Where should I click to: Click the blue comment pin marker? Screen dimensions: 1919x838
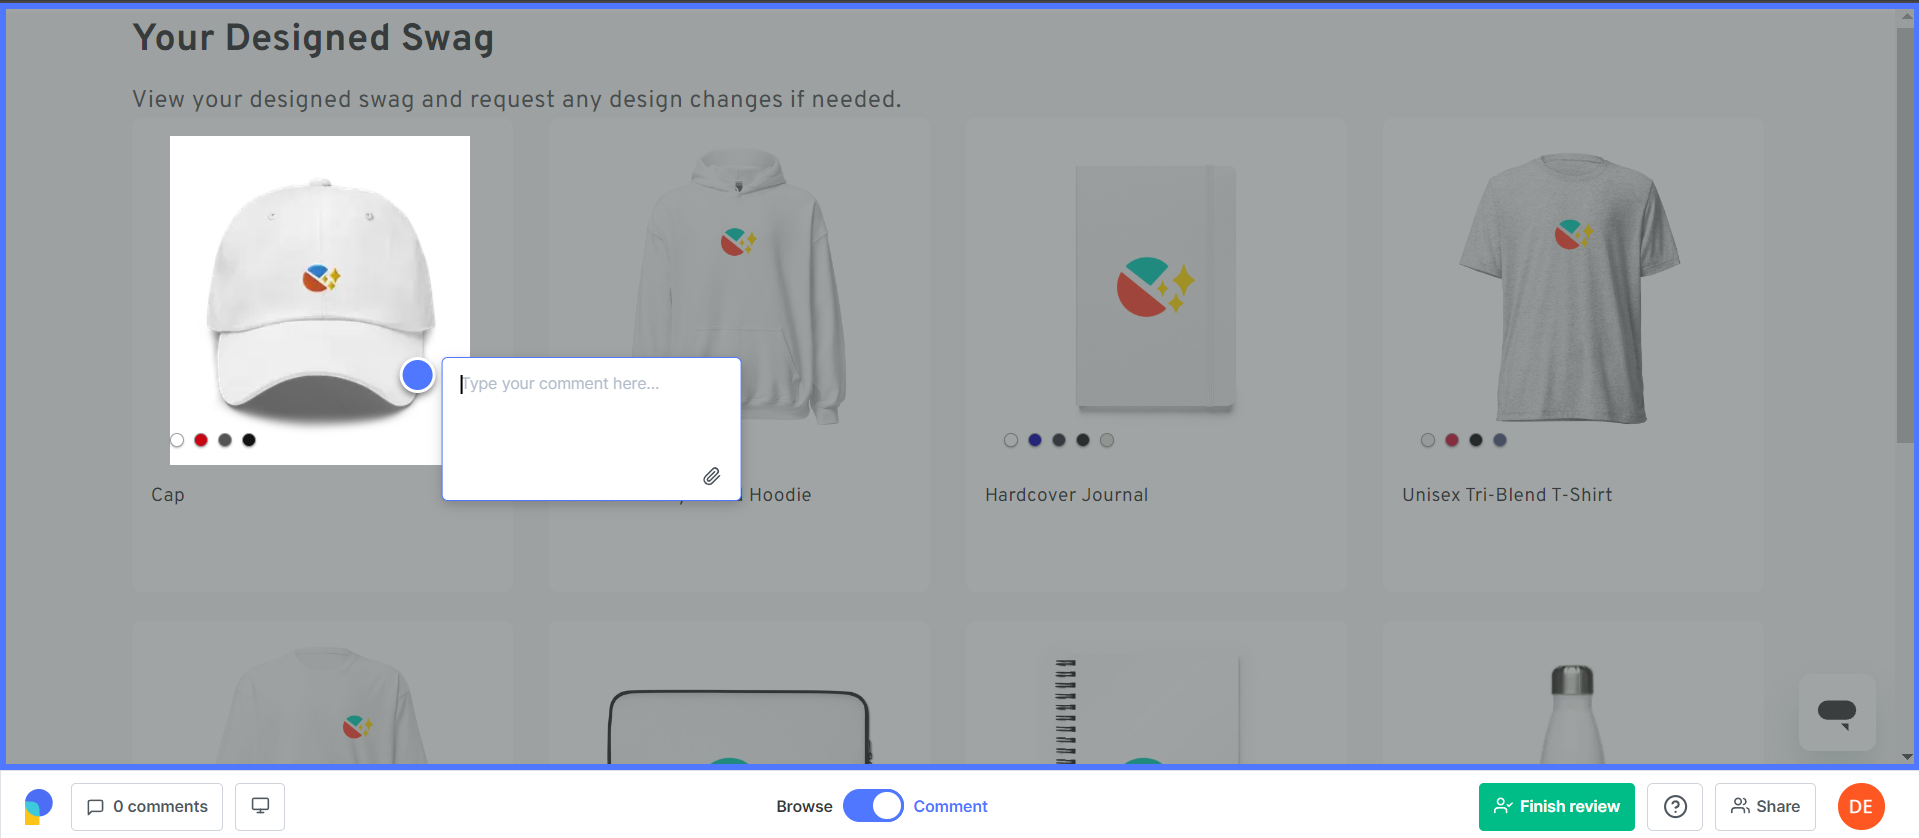(417, 375)
